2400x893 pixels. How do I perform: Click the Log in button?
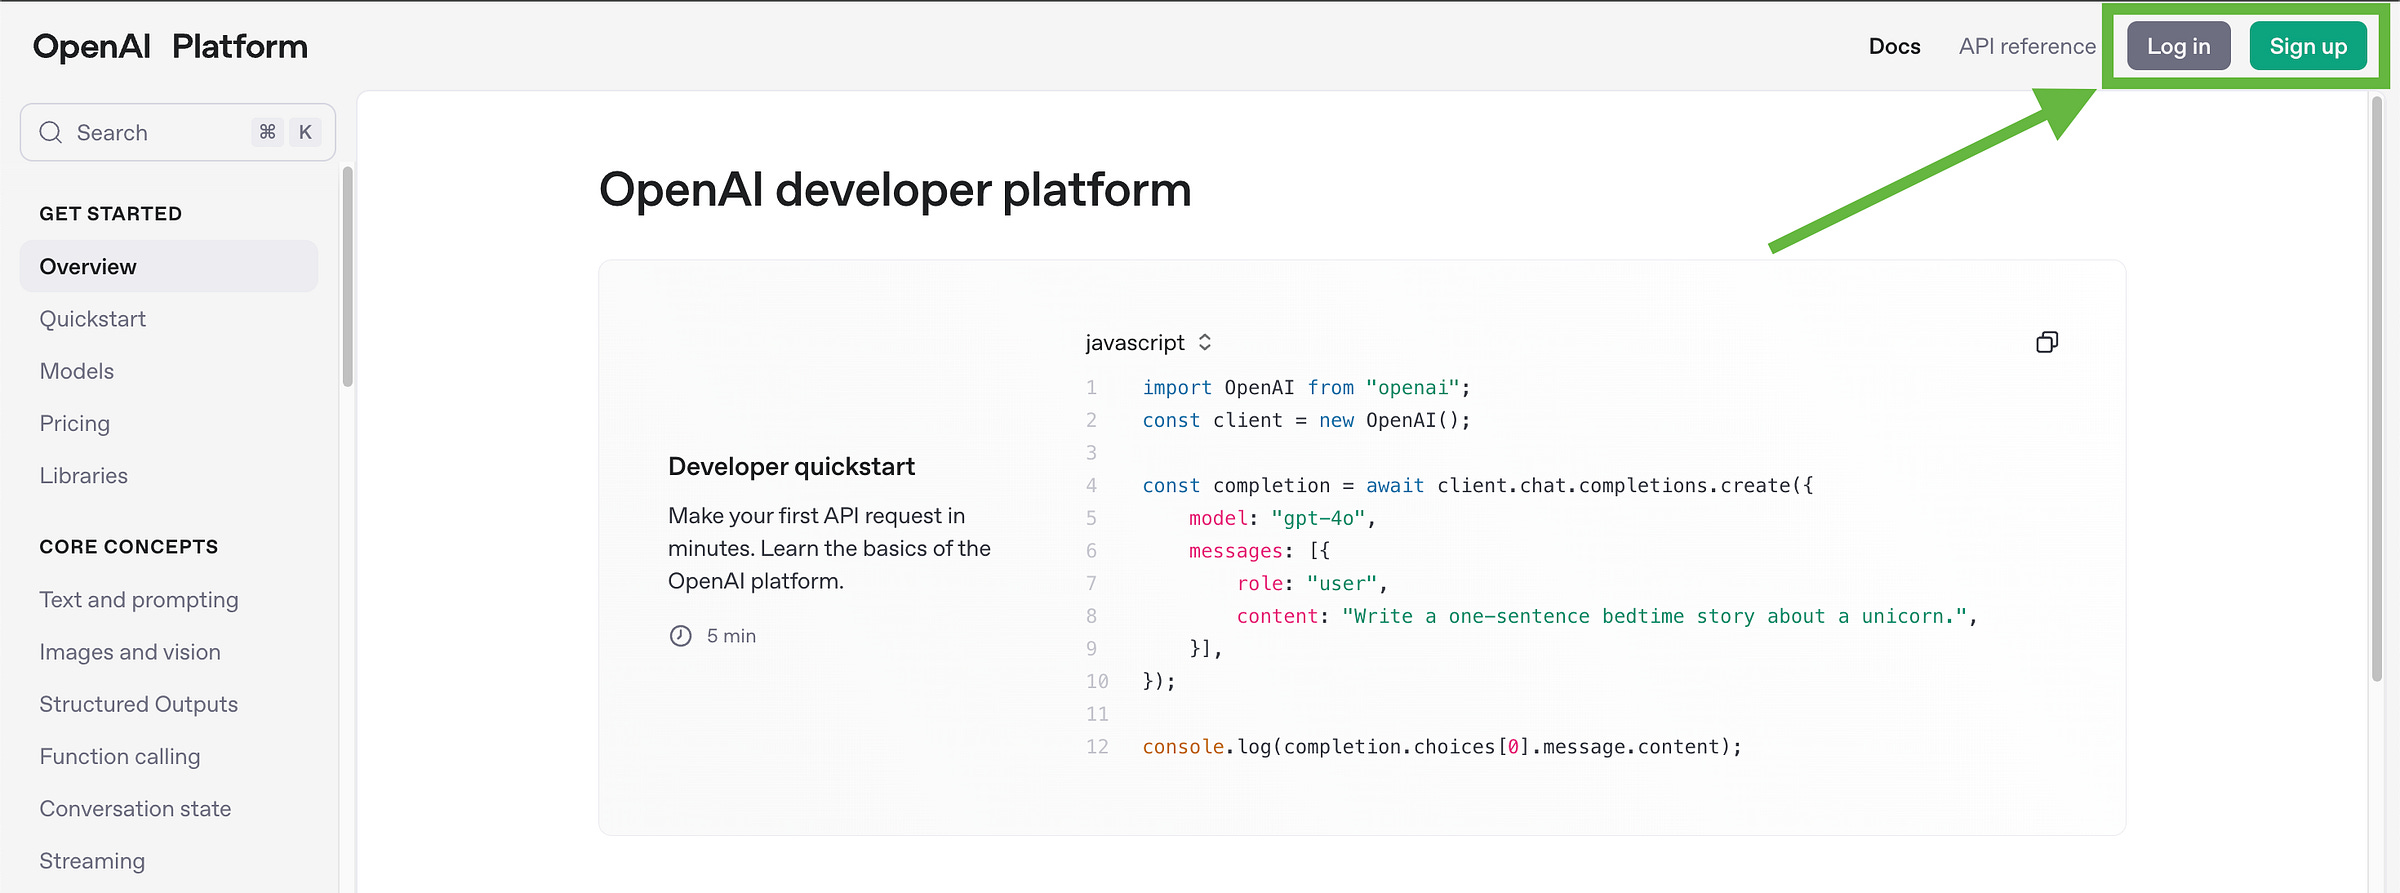[2178, 46]
